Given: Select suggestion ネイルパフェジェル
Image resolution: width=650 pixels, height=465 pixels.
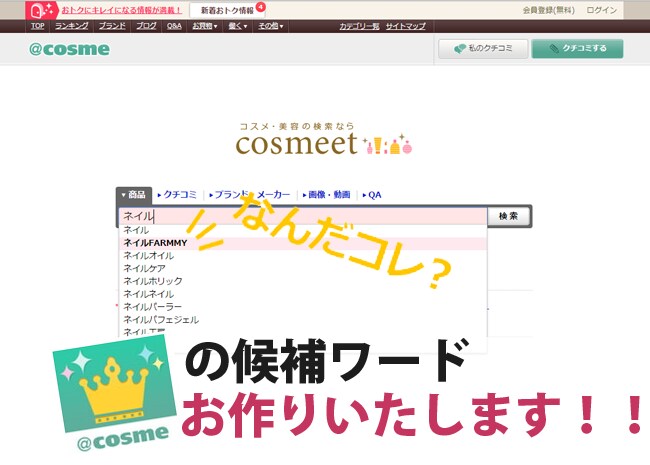Looking at the screenshot, I should (x=303, y=320).
